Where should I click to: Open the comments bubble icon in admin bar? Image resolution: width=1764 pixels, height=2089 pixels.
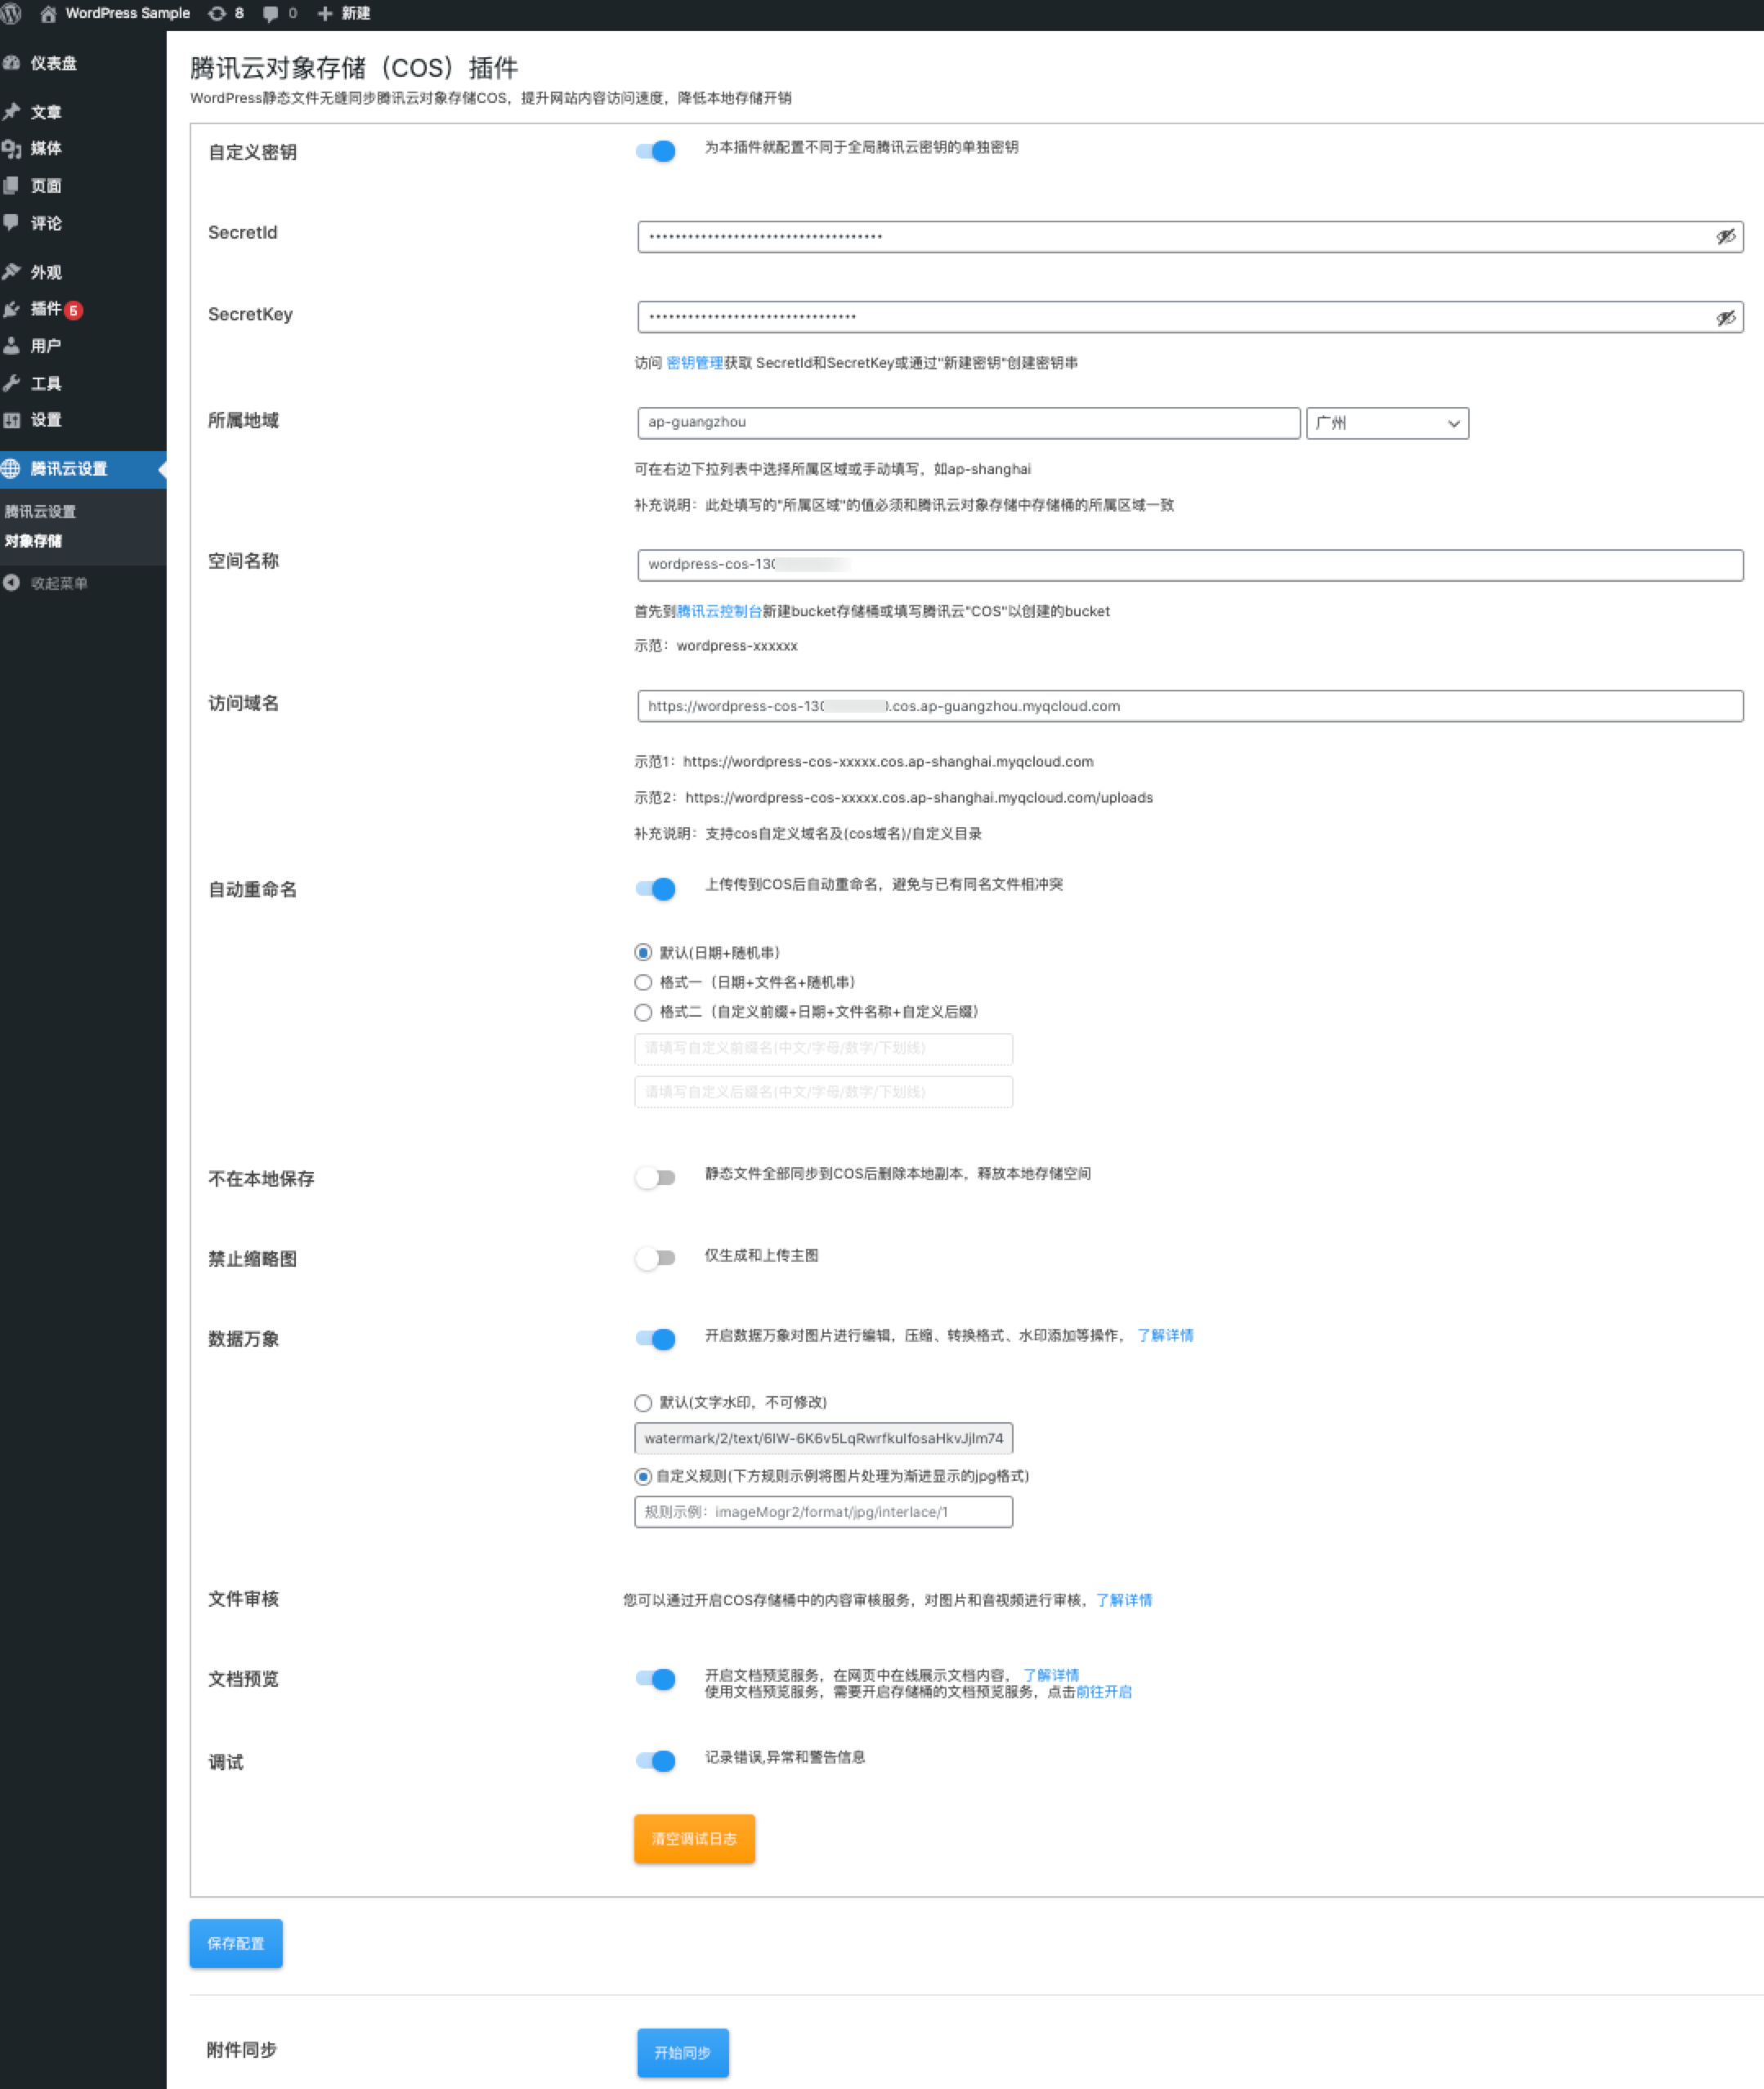[x=270, y=14]
